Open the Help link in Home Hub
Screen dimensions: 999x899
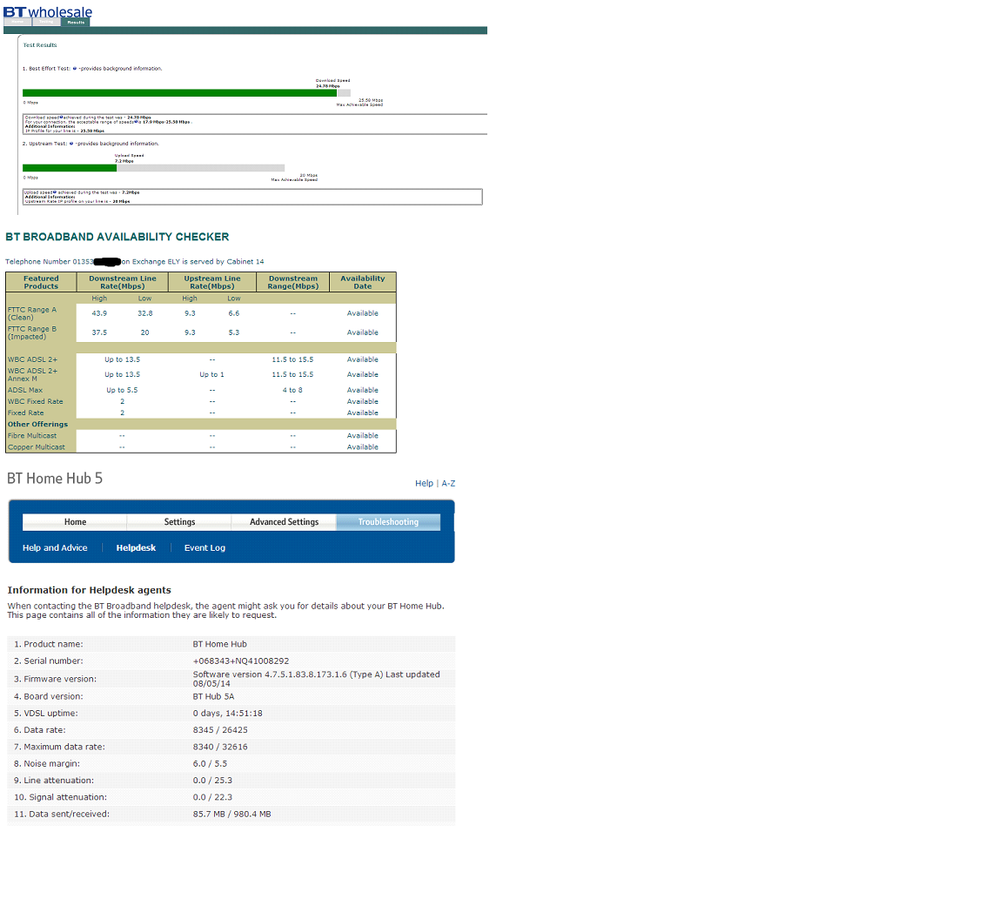(x=424, y=484)
